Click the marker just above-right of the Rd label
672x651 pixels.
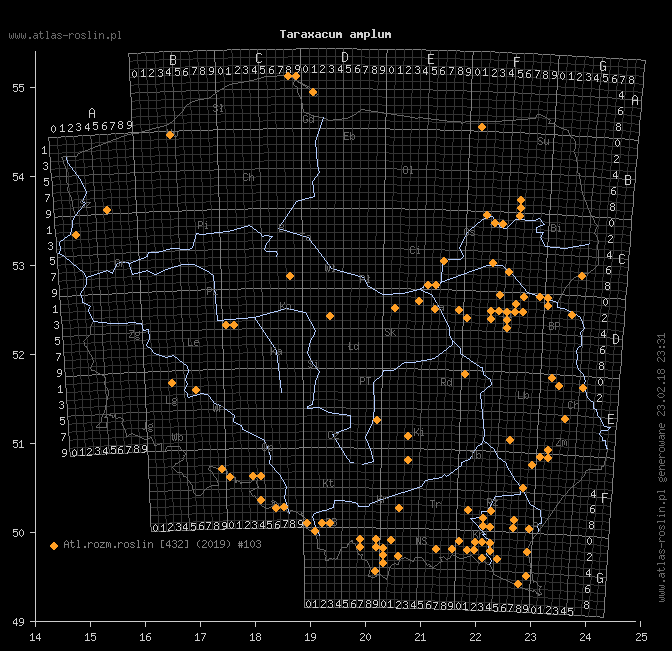pyautogui.click(x=465, y=374)
